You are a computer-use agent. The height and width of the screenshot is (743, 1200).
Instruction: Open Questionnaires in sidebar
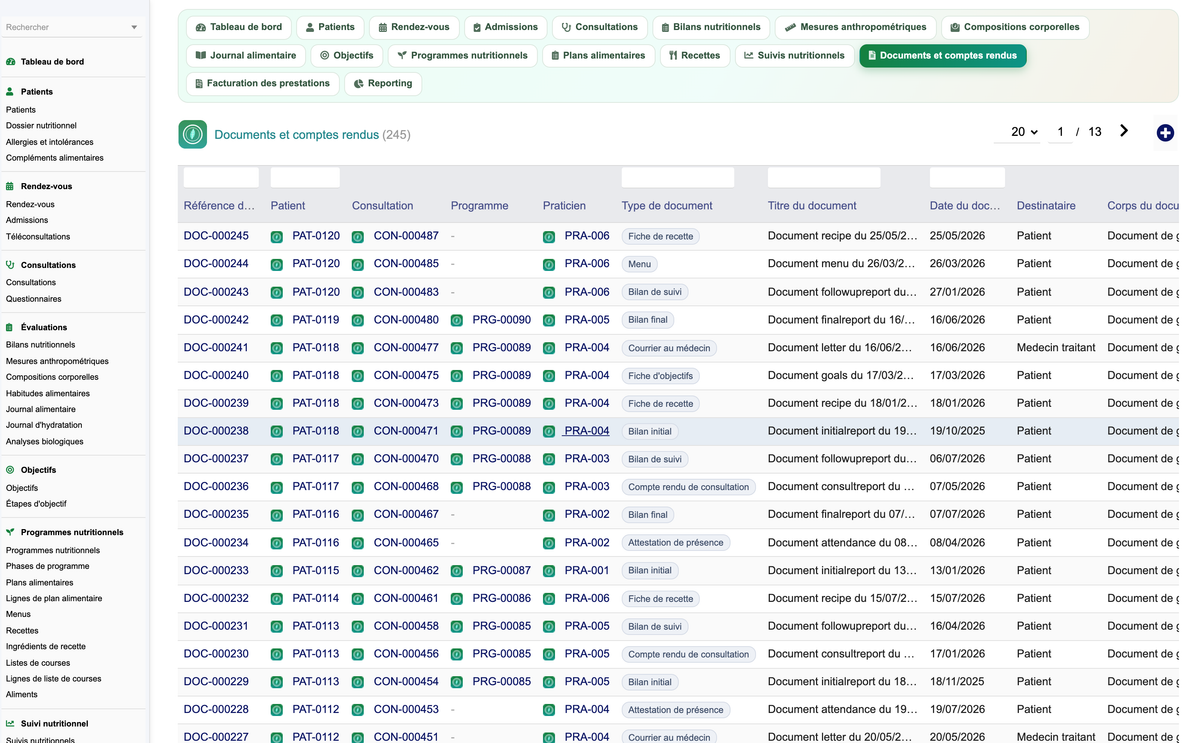tap(34, 299)
